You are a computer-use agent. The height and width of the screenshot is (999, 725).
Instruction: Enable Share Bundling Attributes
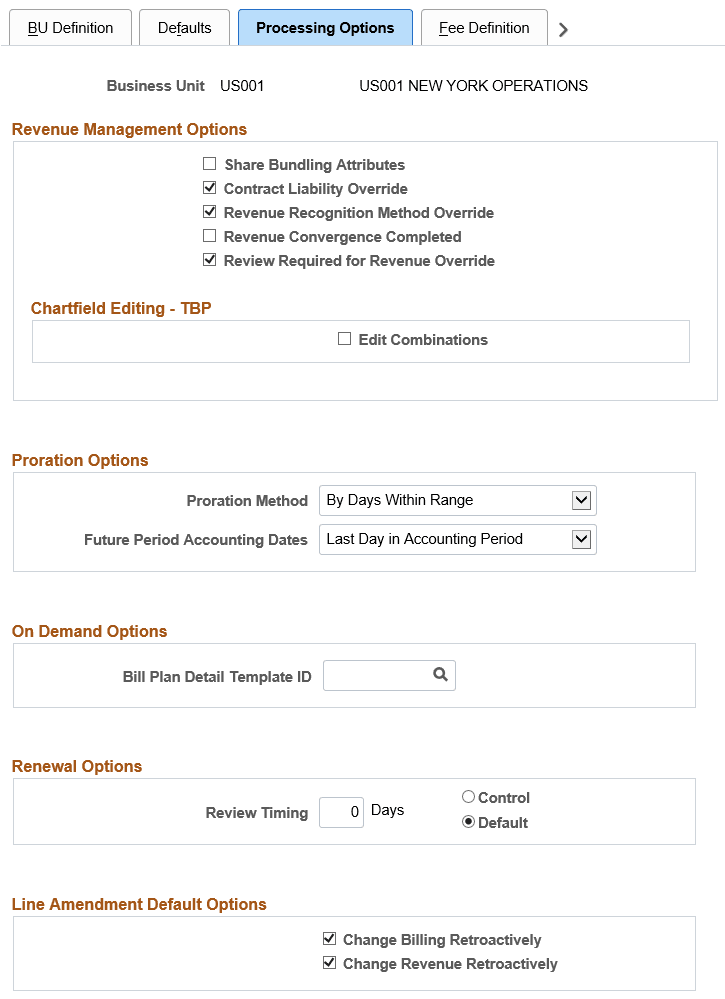click(210, 164)
